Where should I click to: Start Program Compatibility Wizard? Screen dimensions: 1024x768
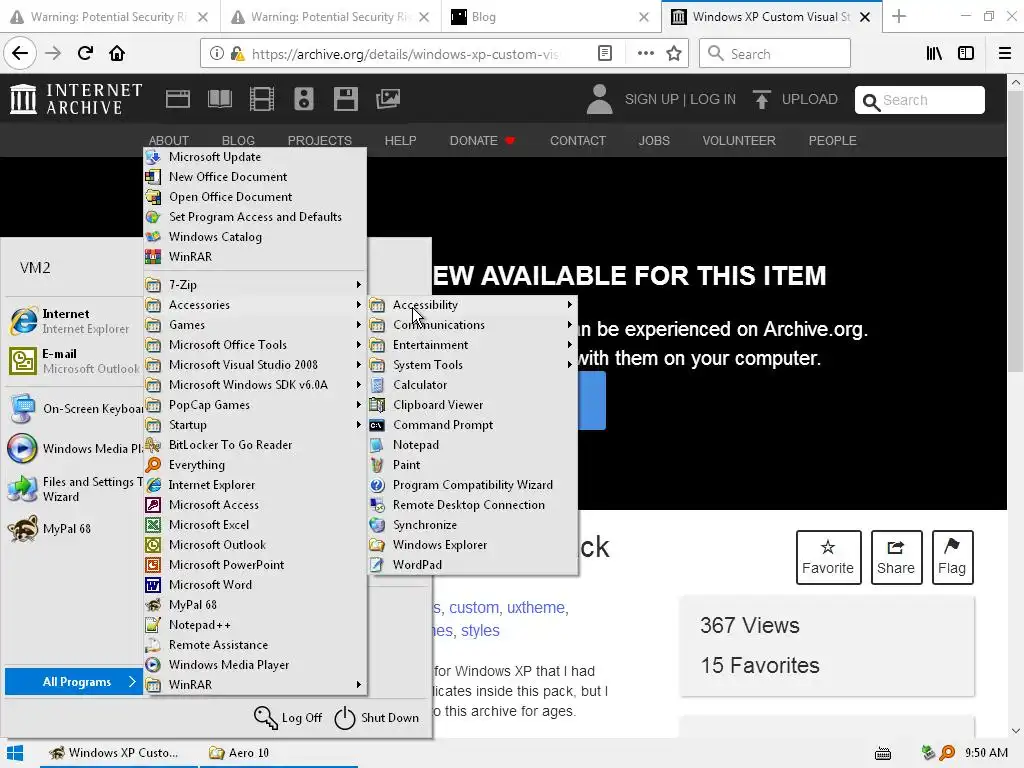pyautogui.click(x=473, y=485)
